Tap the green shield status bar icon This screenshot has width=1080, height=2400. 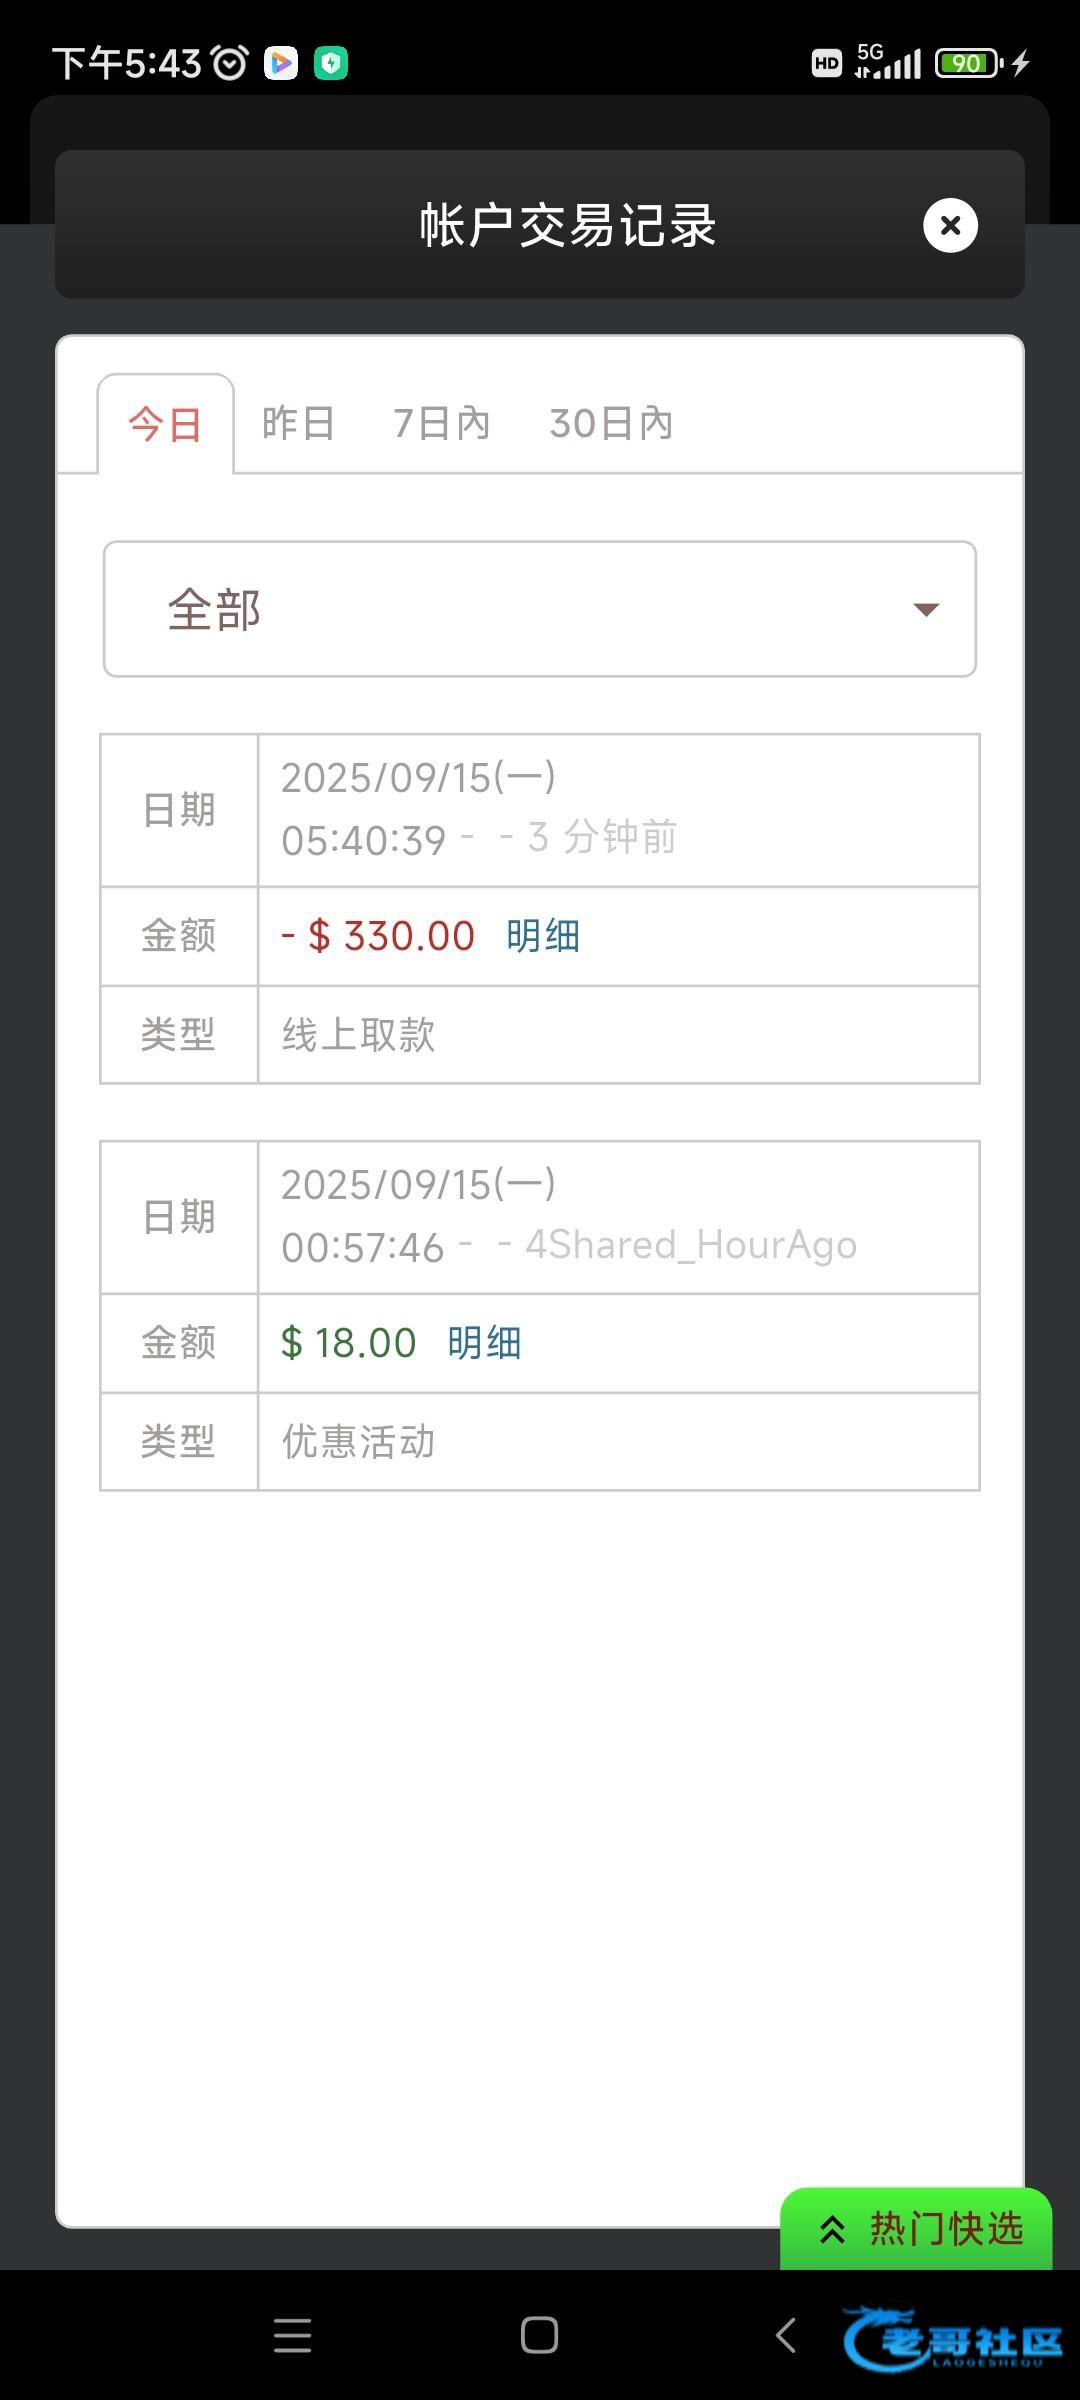[331, 63]
